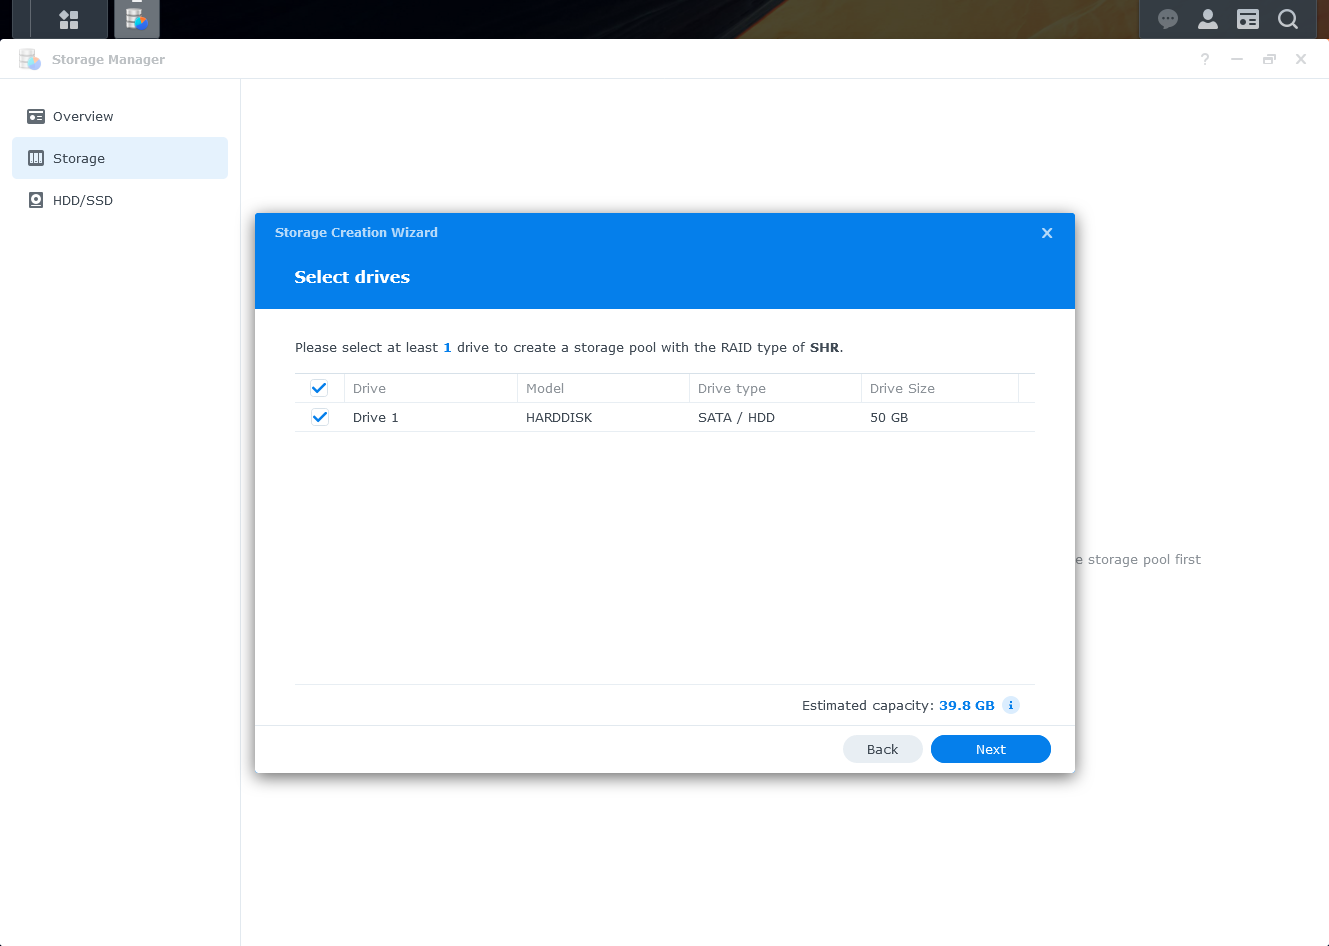
Task: Open the widgets panel icon
Action: [x=1247, y=19]
